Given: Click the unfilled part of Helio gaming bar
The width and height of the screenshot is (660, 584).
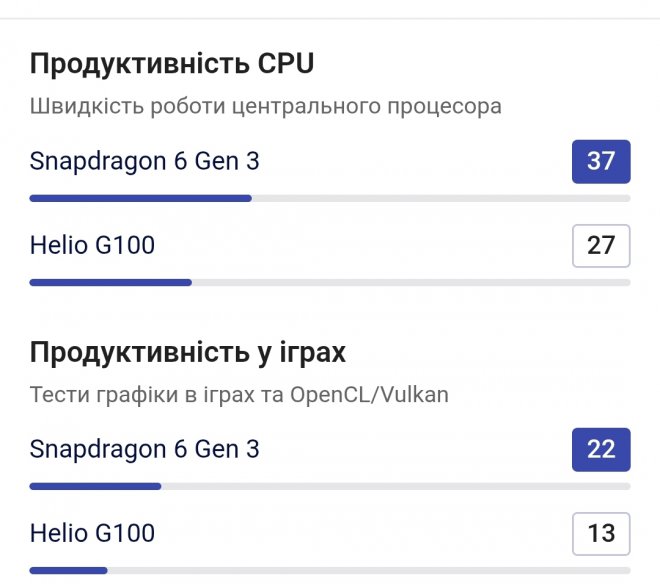Looking at the screenshot, I should pos(370,570).
